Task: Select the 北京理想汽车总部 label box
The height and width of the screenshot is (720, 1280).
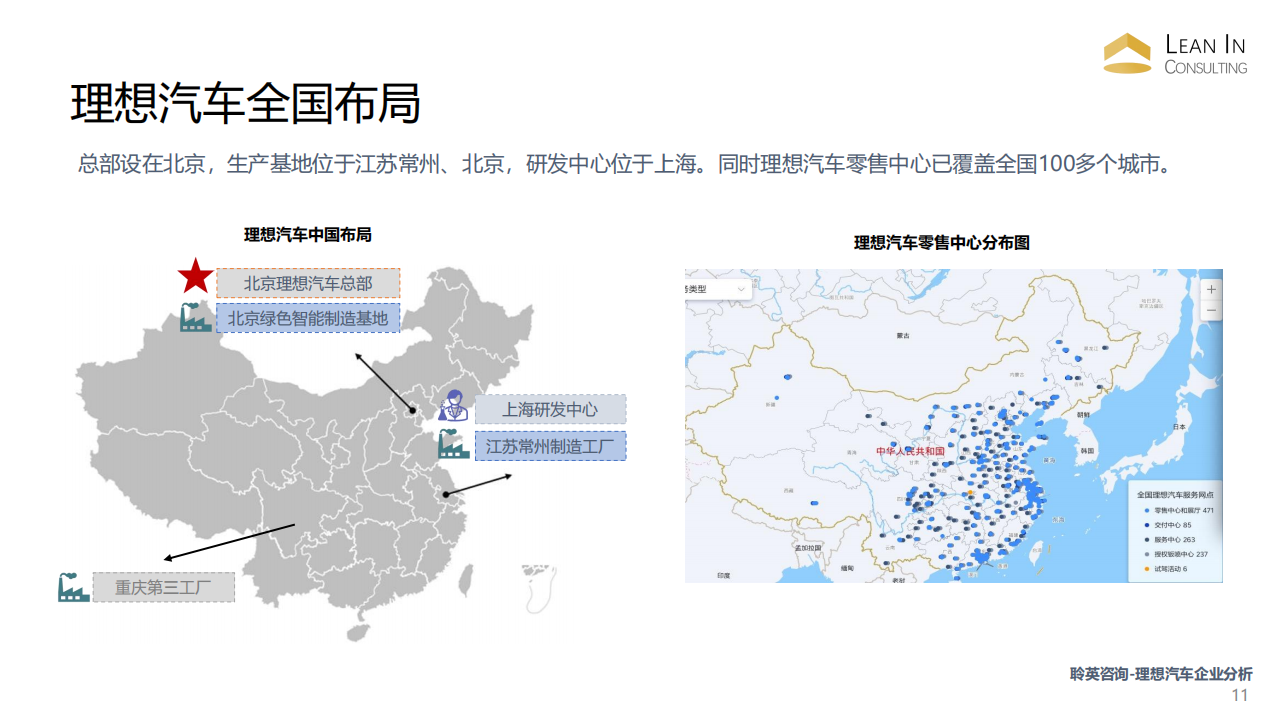Action: click(x=308, y=283)
